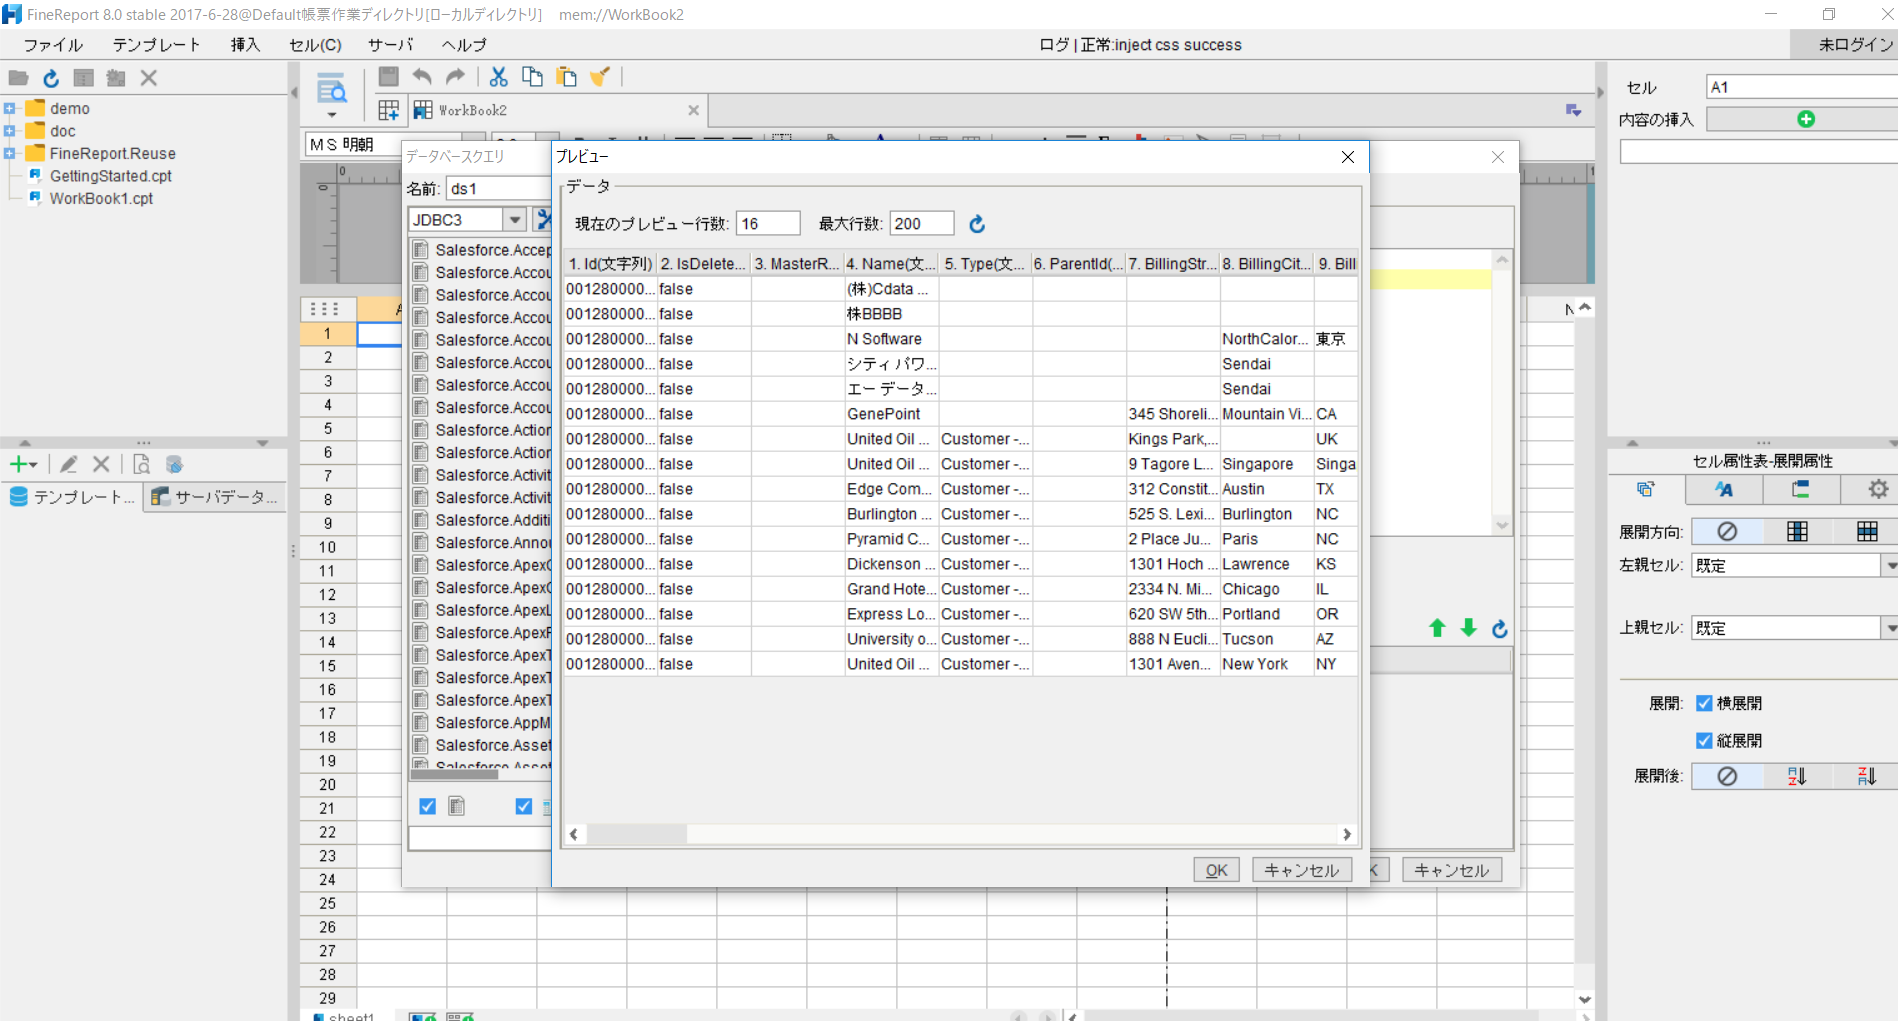Select vertical expansion direction icon

pyautogui.click(x=1797, y=532)
